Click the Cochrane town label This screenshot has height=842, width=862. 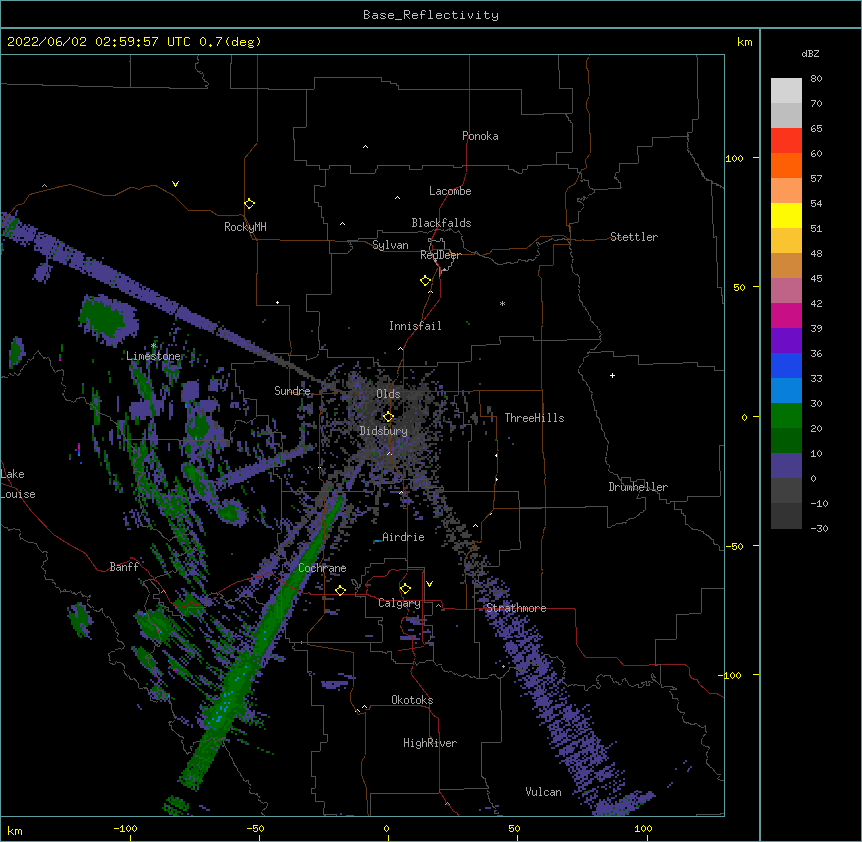322,568
